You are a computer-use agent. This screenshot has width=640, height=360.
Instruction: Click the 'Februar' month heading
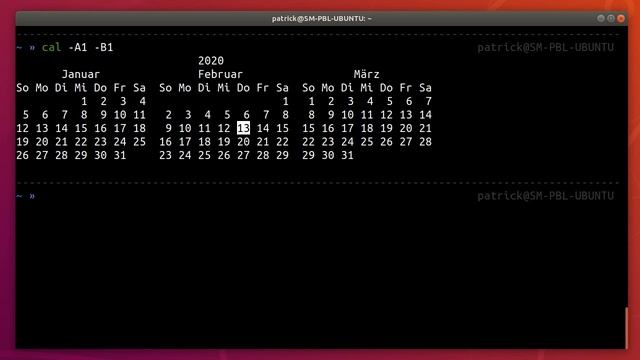click(220, 74)
